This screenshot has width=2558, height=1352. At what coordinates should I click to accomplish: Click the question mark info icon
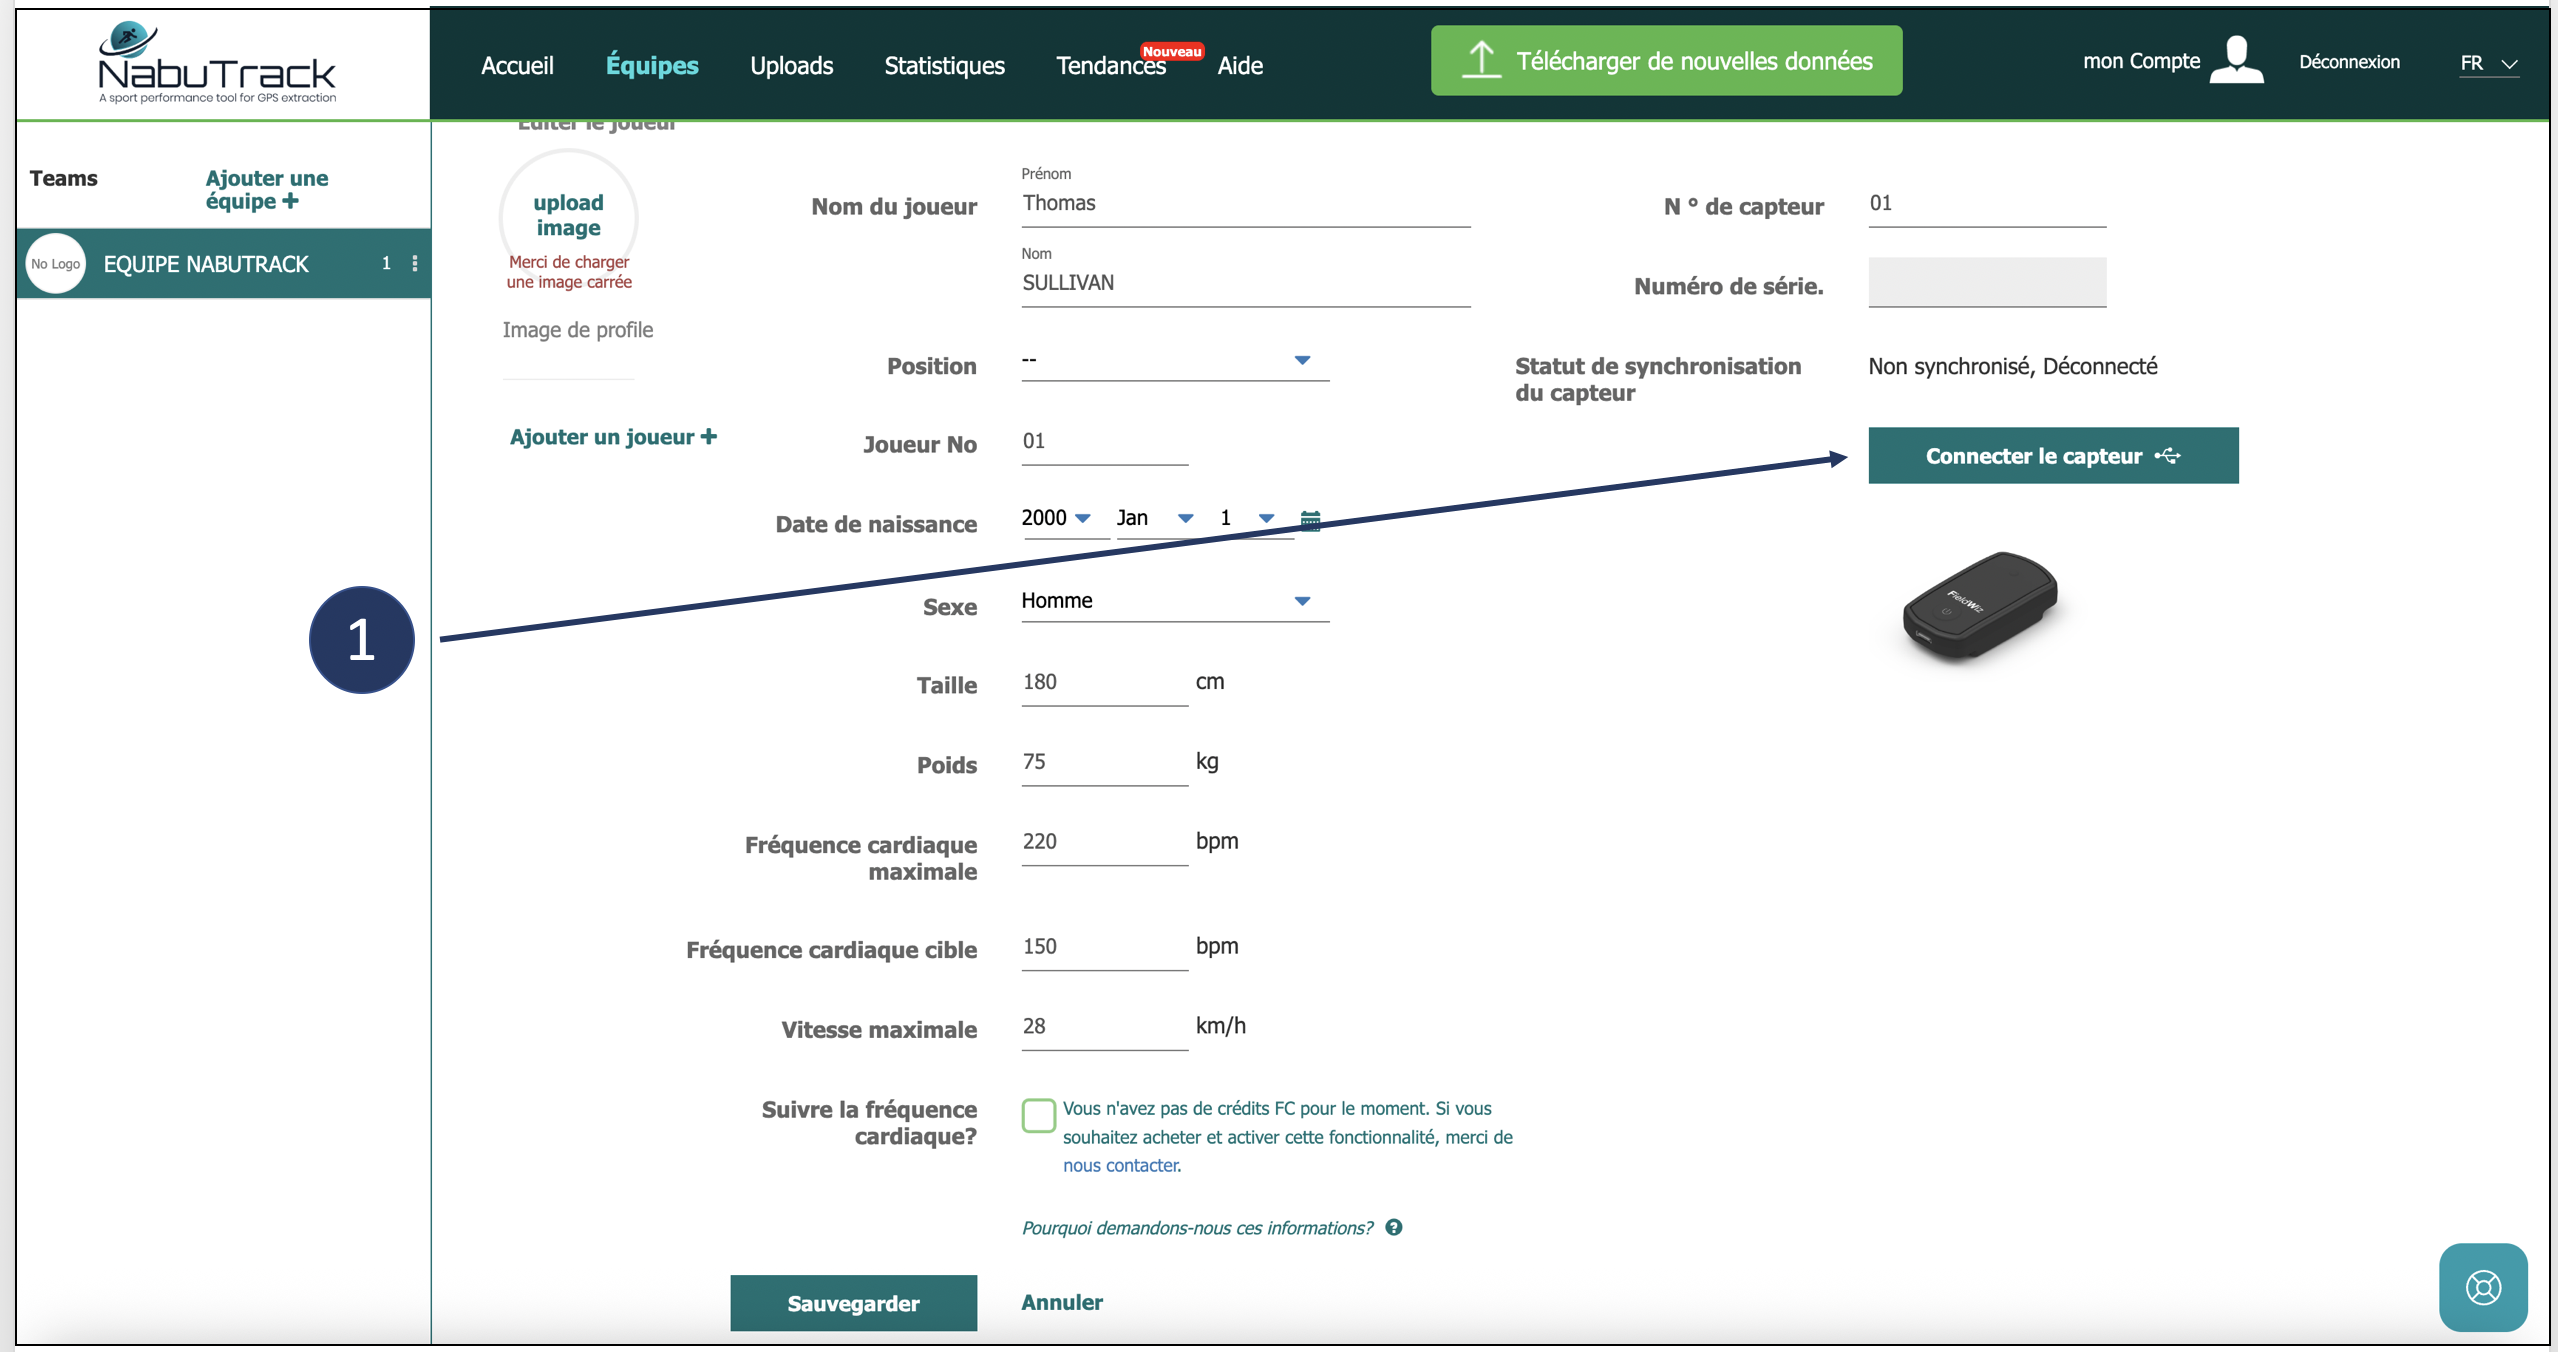pyautogui.click(x=1394, y=1228)
